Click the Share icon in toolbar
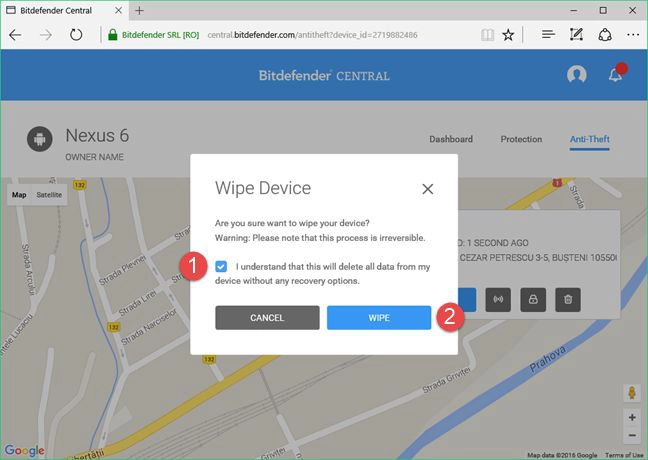The image size is (648, 460). click(x=605, y=35)
